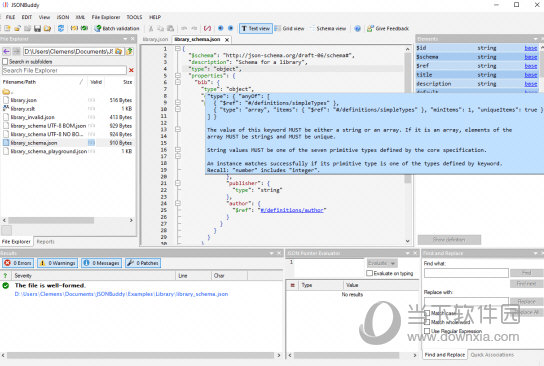Screen dimensions: 544x366
Task: Click the Batch validation globe icon
Action: [98, 28]
